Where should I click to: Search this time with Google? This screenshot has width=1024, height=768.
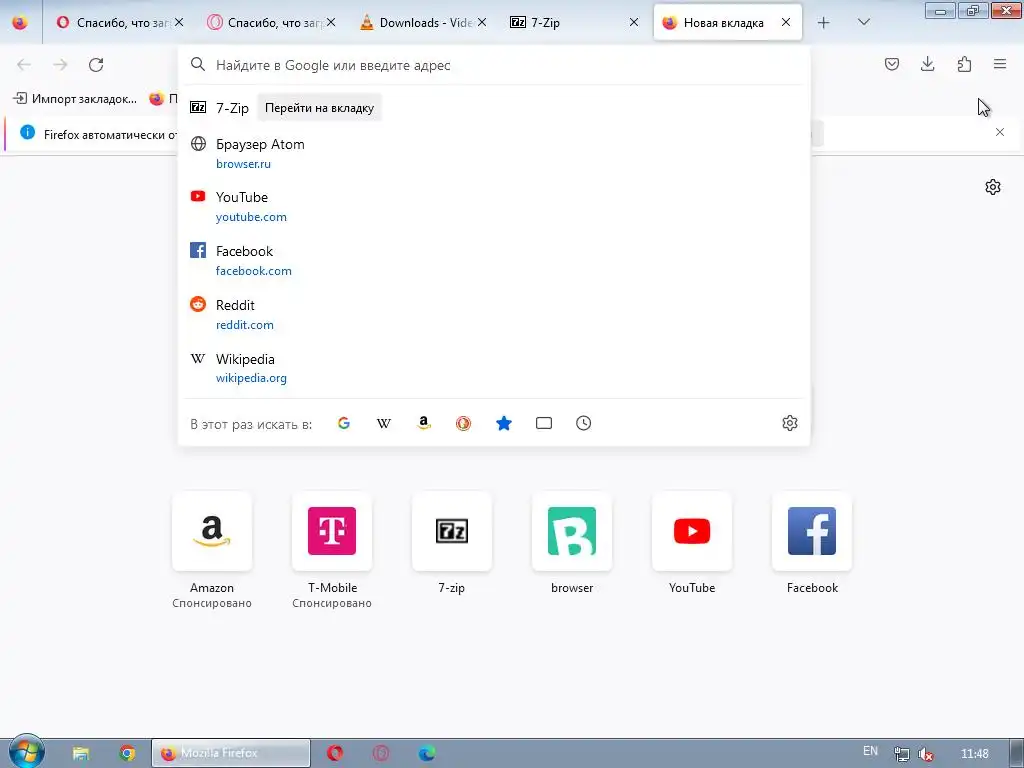click(344, 423)
